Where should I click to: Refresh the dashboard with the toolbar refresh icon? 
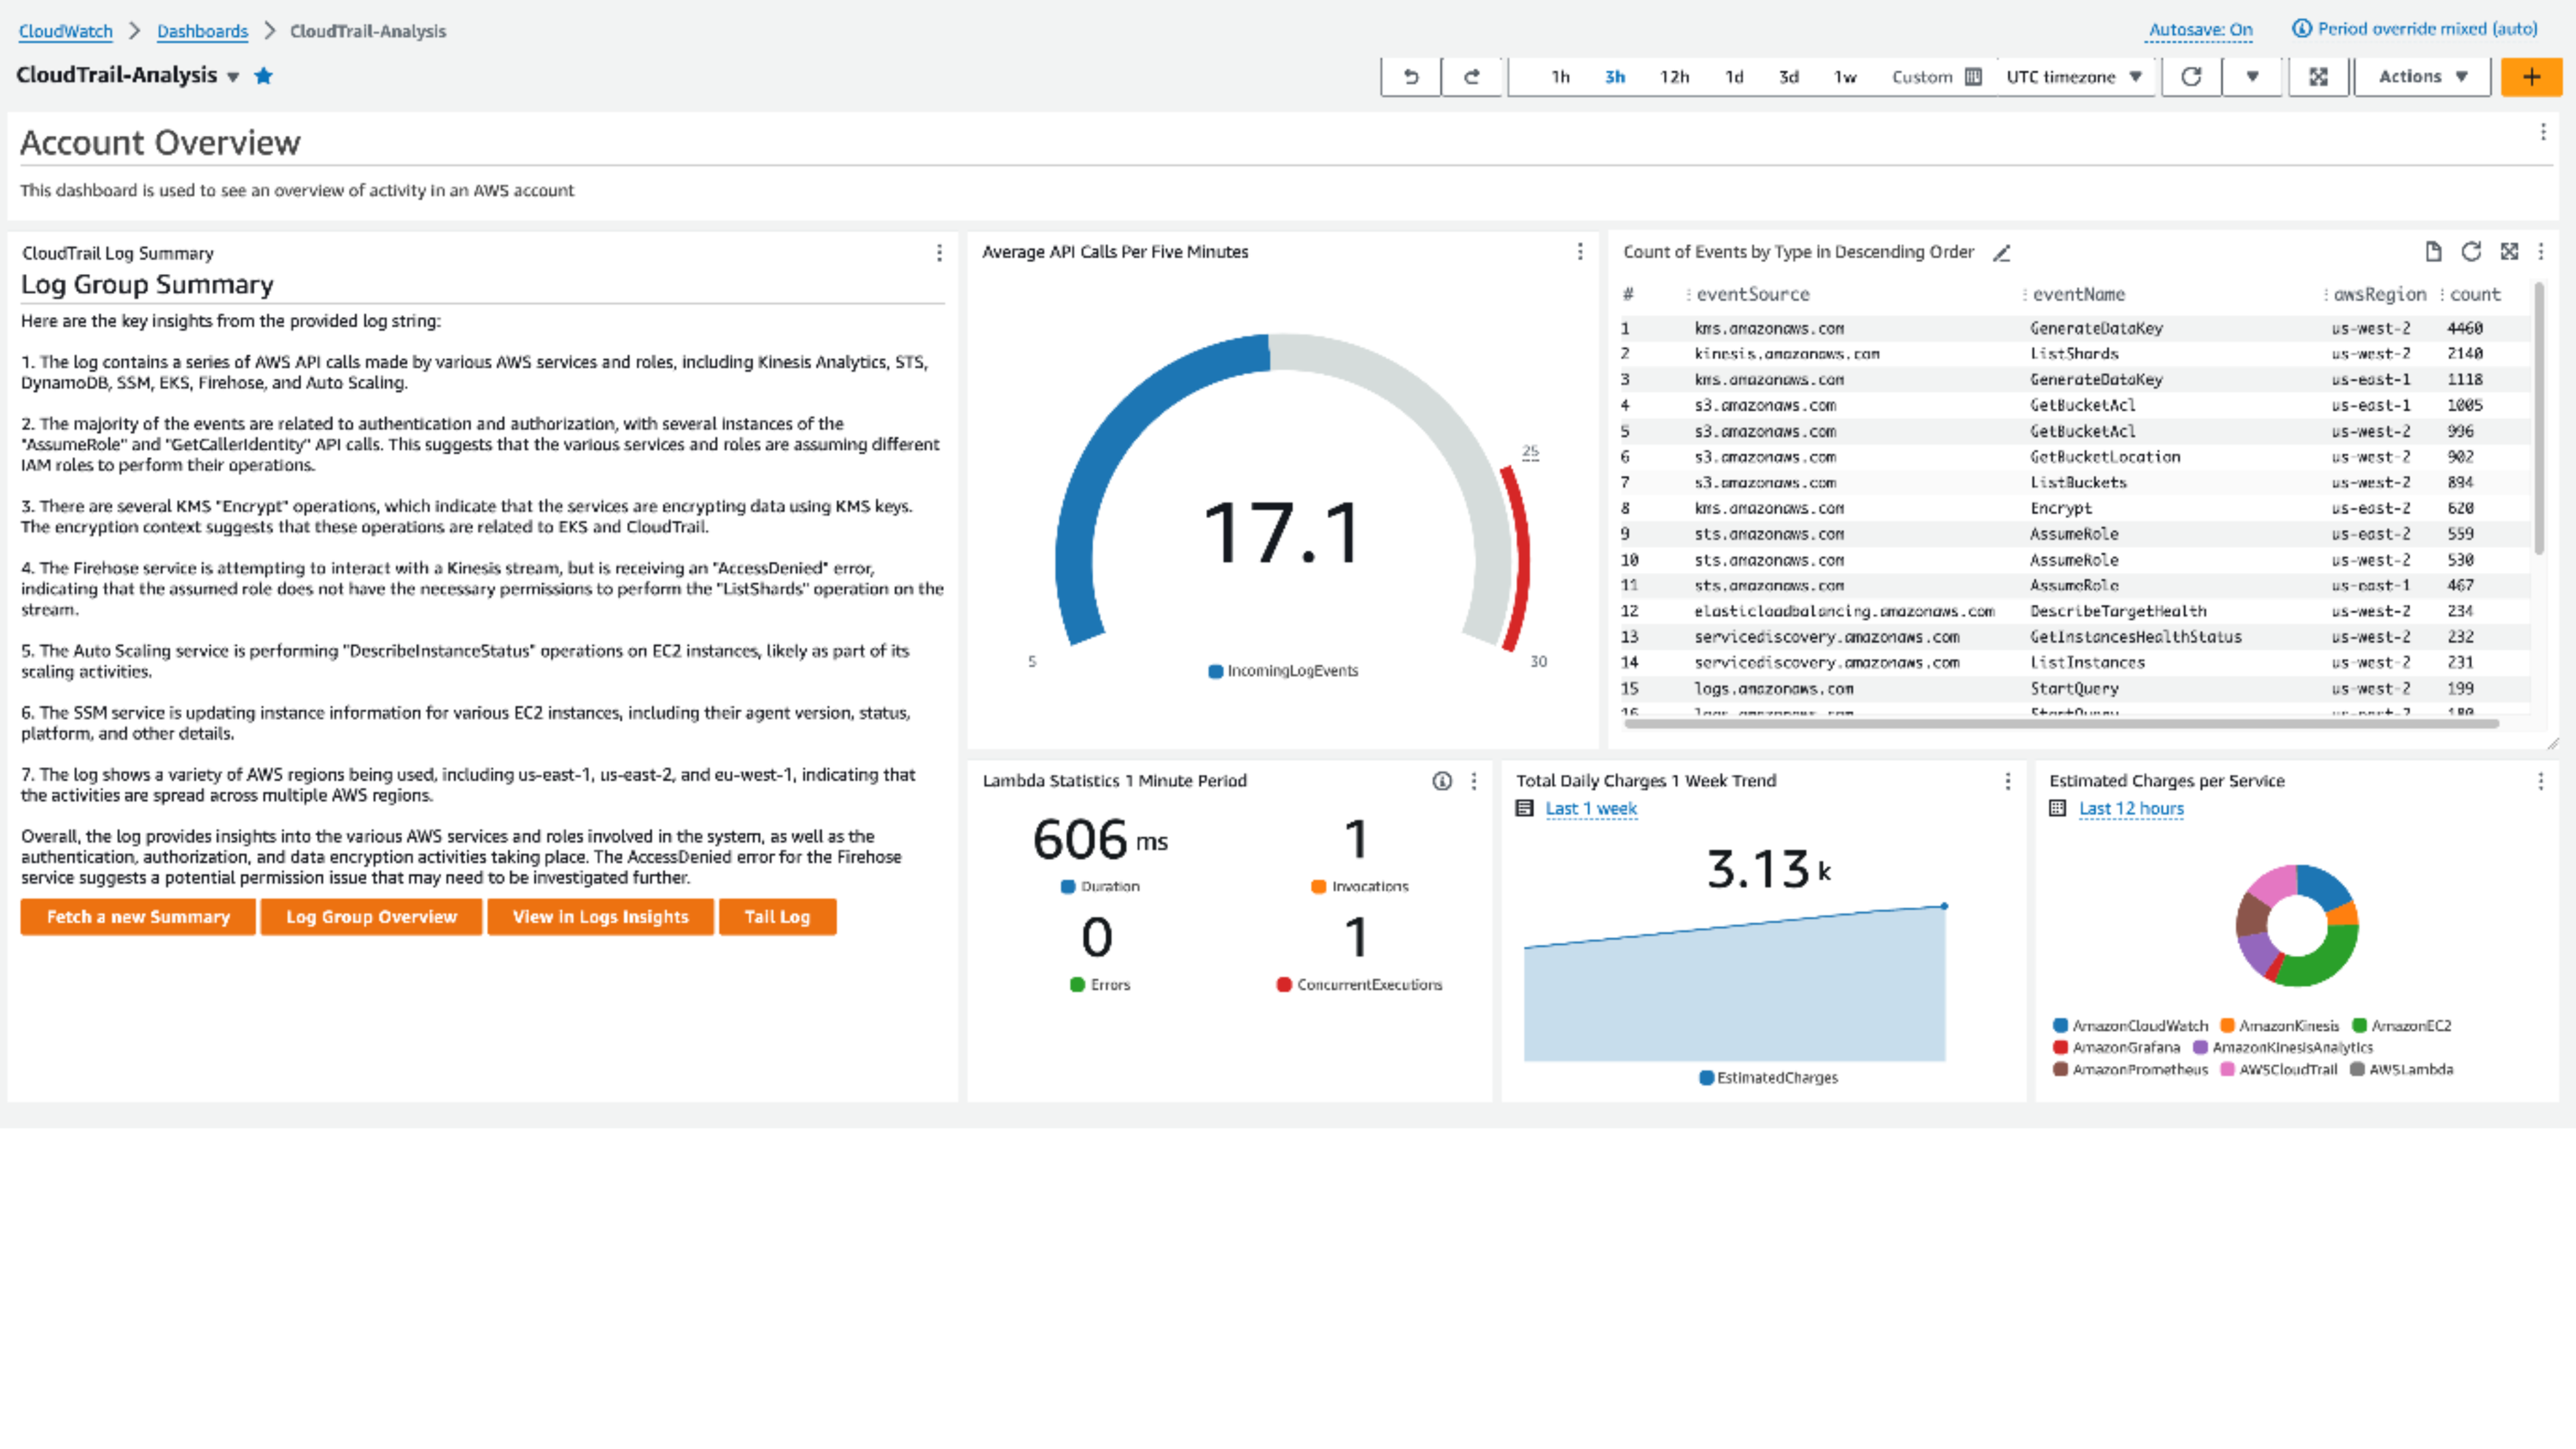(2191, 77)
